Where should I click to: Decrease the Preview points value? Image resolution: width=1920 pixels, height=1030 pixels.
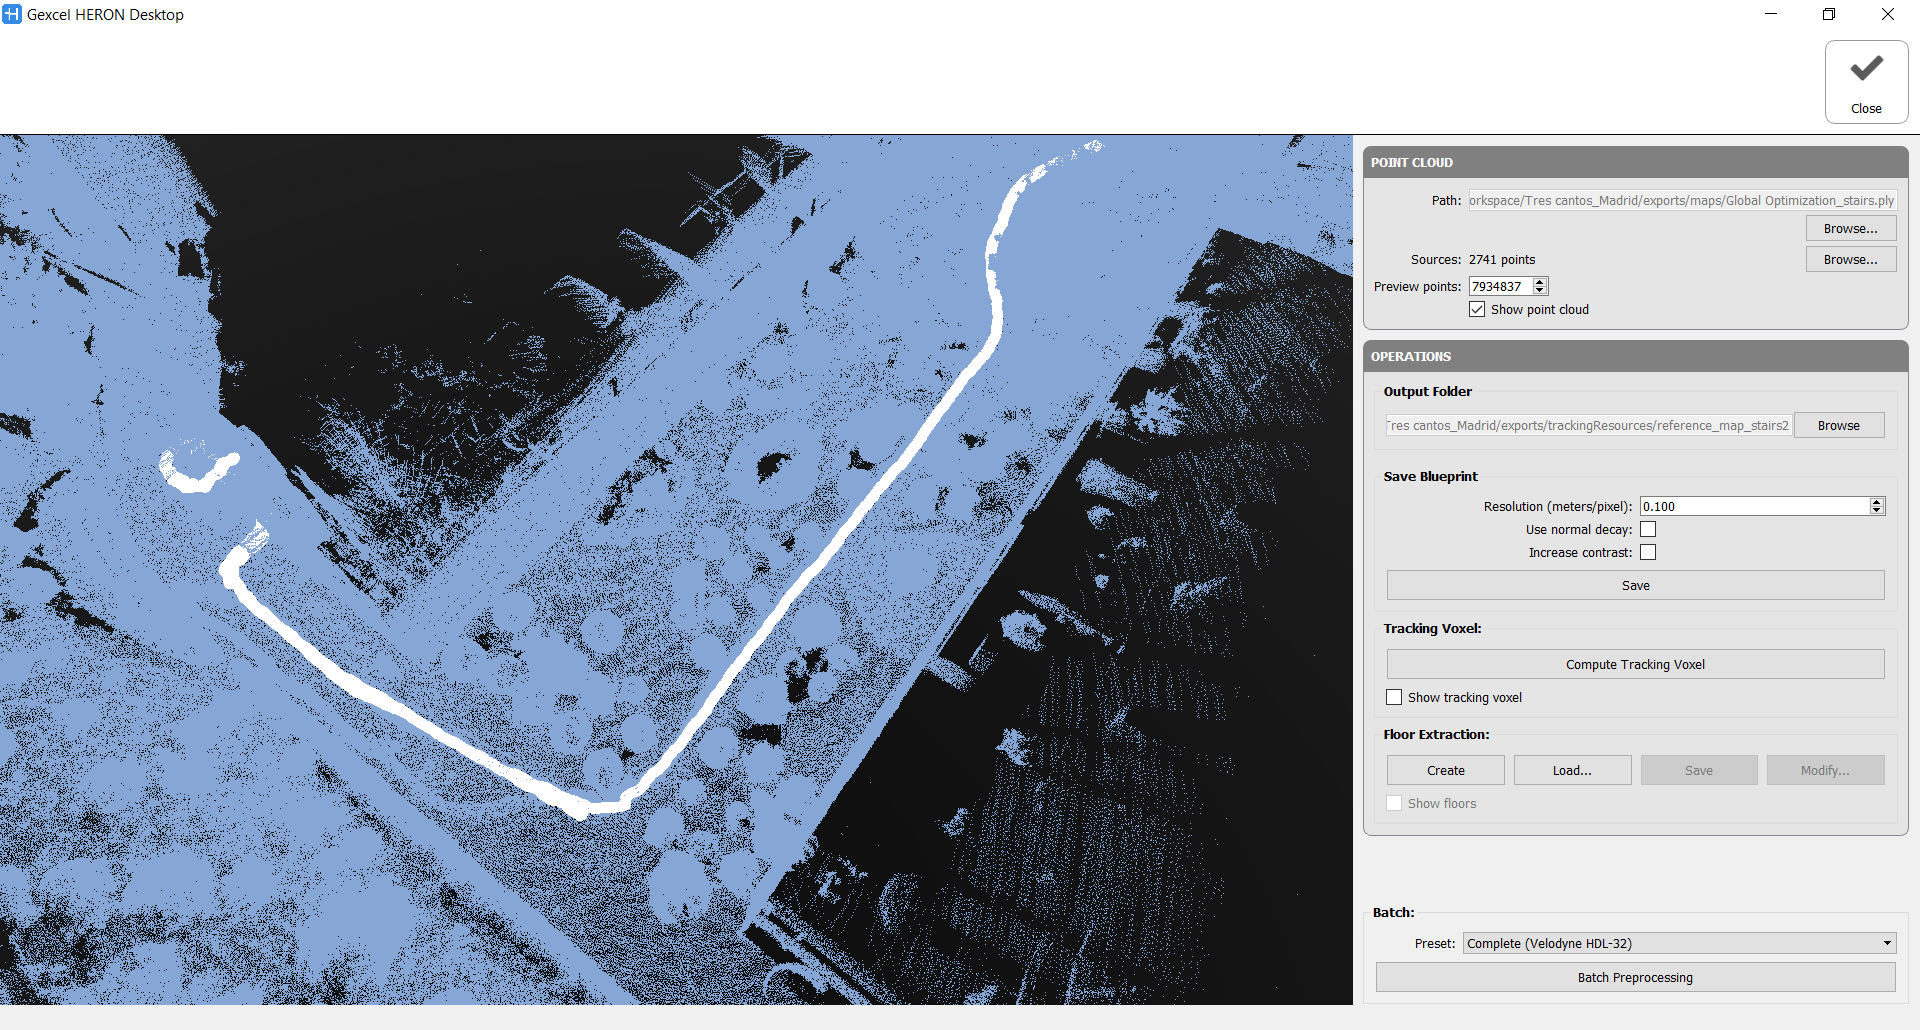coord(1540,291)
